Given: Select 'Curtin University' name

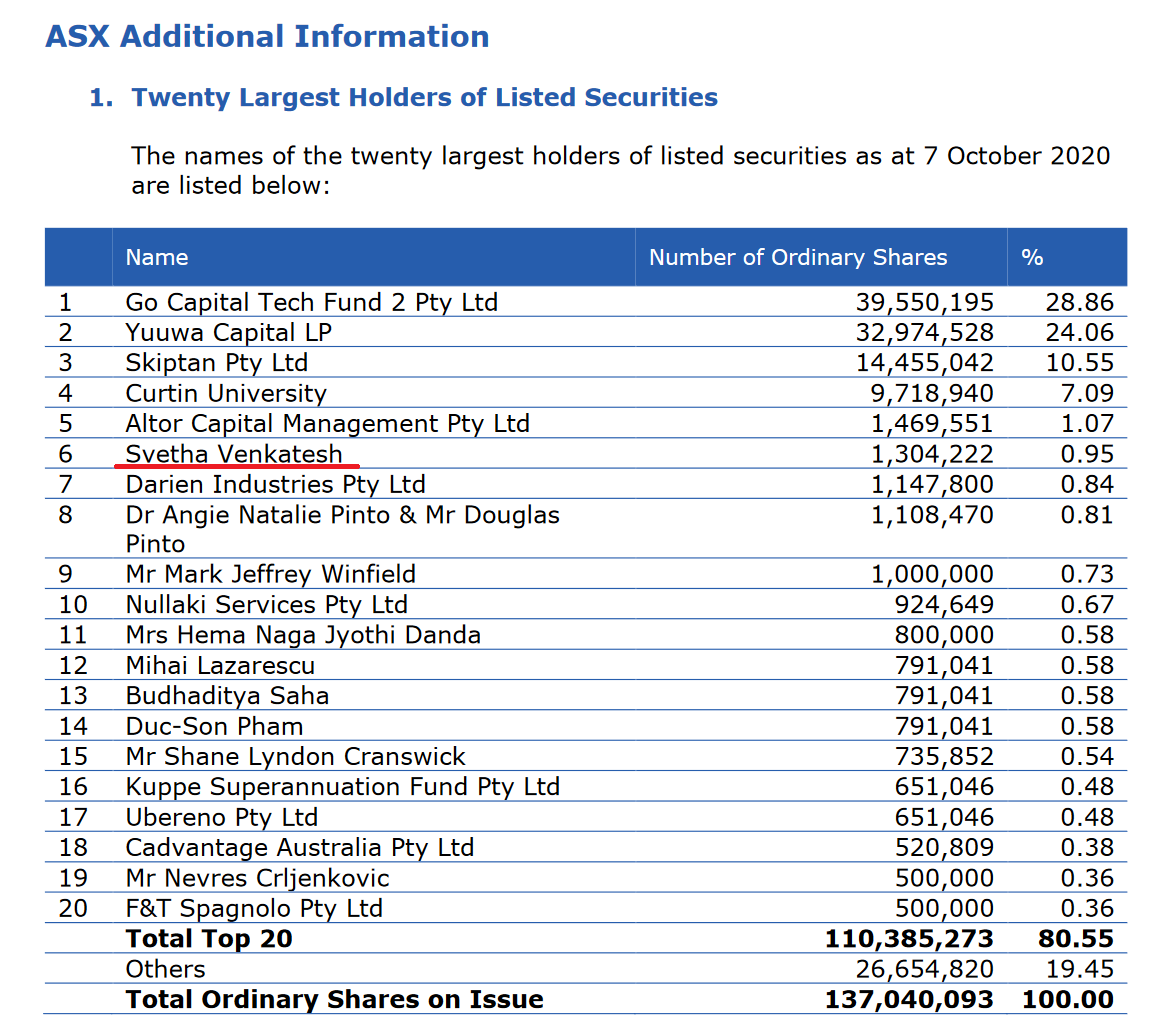Looking at the screenshot, I should click(x=226, y=394).
